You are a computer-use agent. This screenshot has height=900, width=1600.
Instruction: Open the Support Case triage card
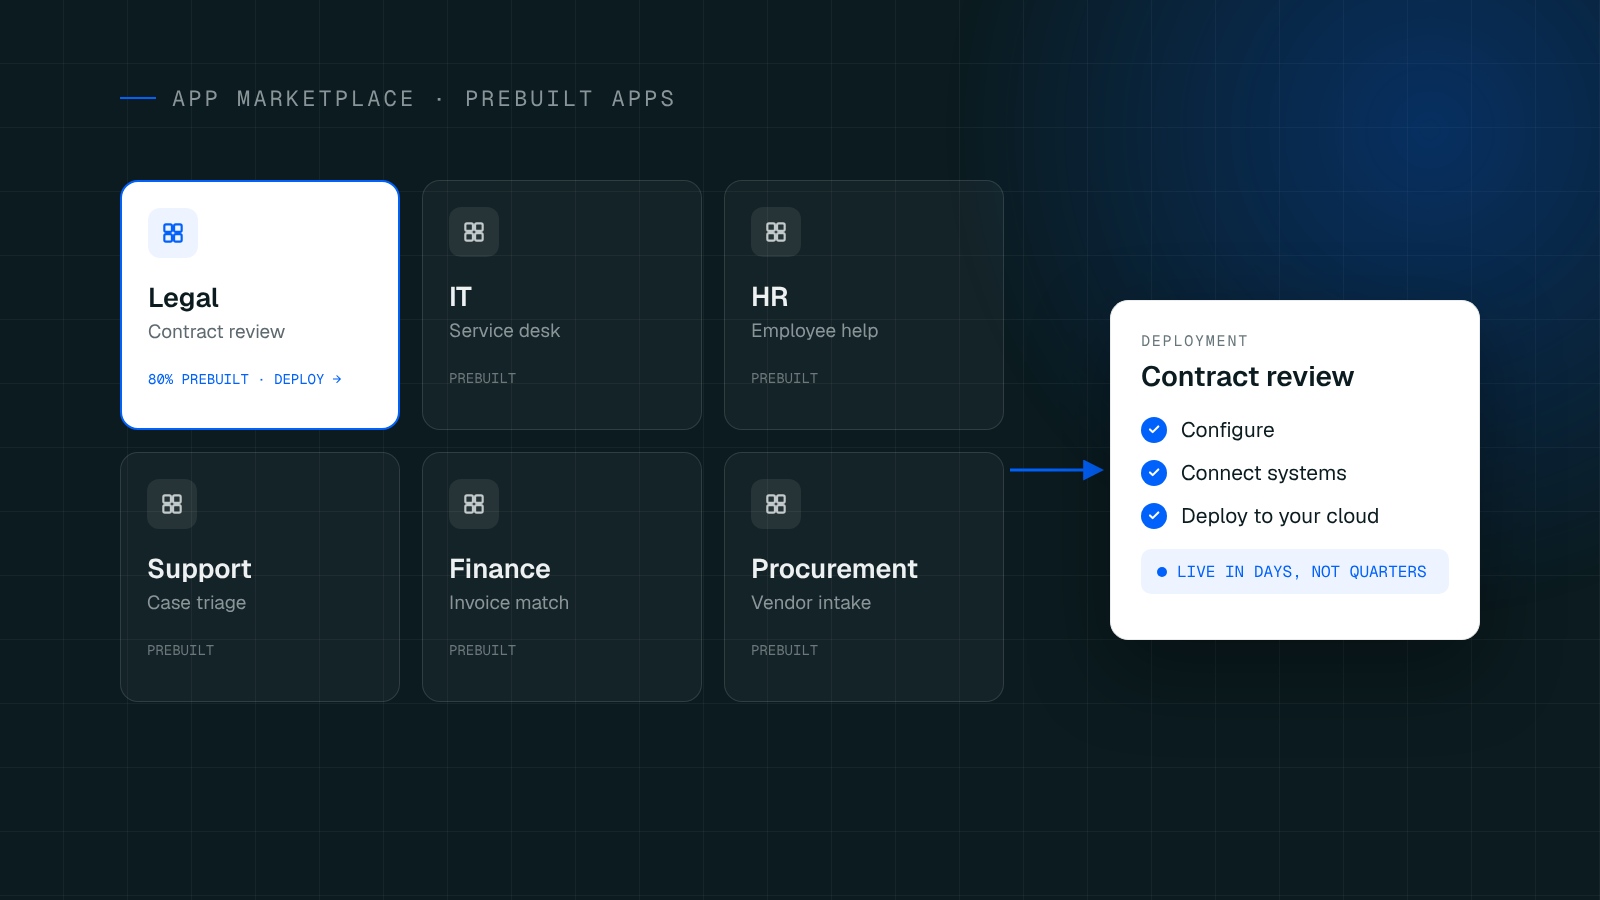(260, 577)
